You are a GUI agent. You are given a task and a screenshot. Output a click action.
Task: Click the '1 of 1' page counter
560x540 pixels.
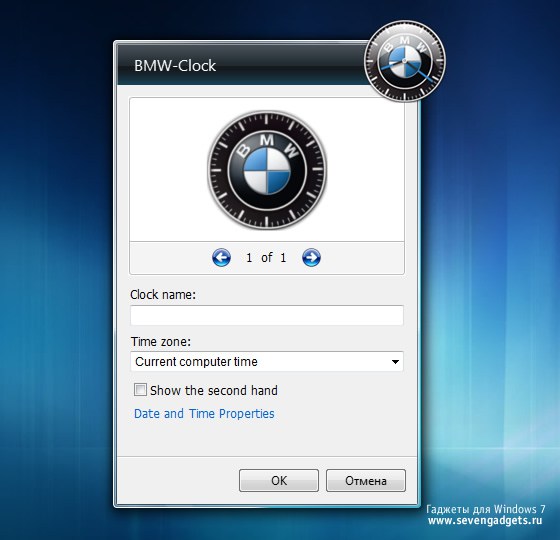266,258
